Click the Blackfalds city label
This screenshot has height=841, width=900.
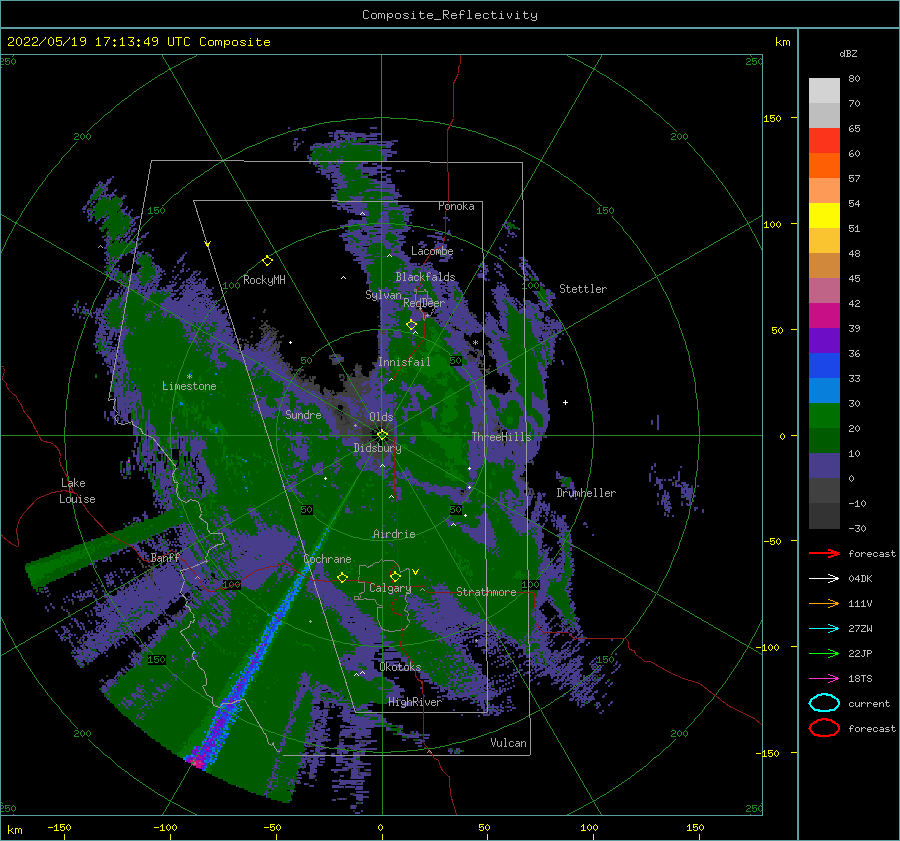(x=425, y=277)
